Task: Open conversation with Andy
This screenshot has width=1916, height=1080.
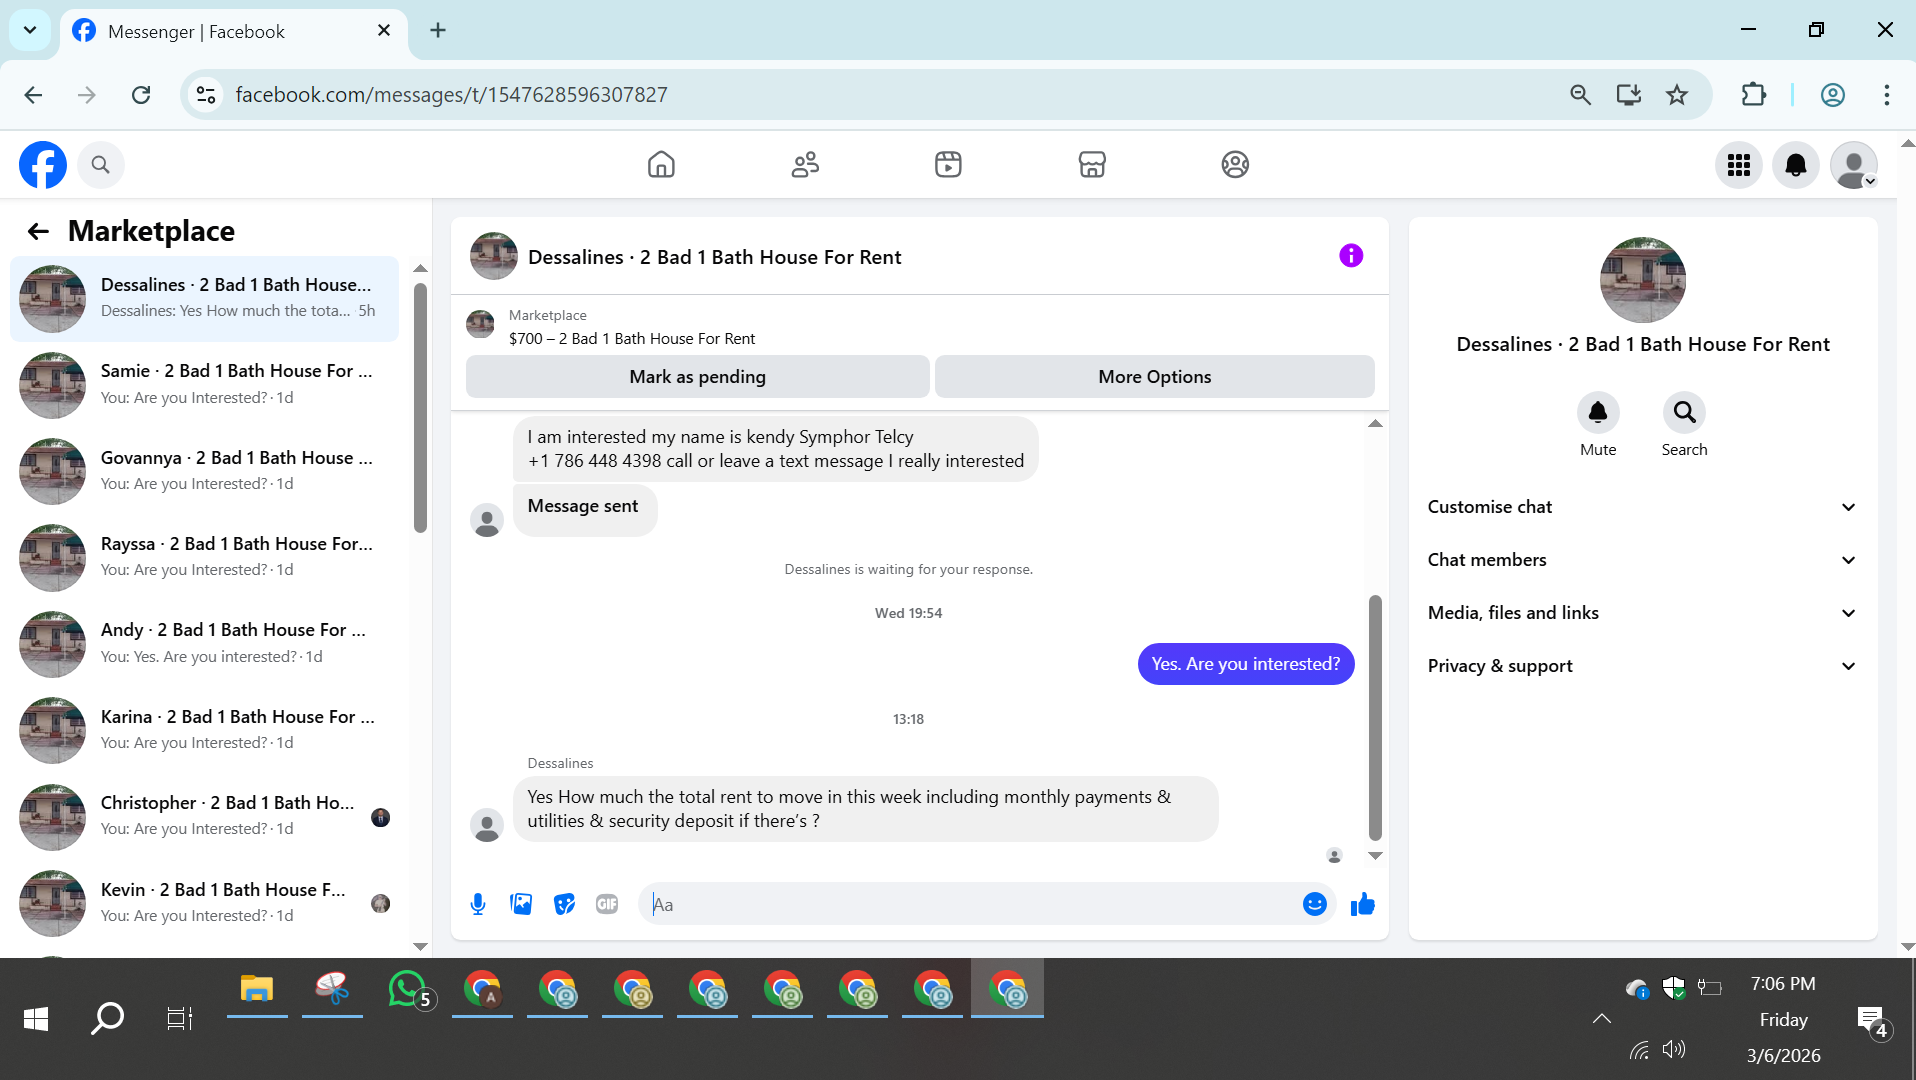Action: pos(204,644)
